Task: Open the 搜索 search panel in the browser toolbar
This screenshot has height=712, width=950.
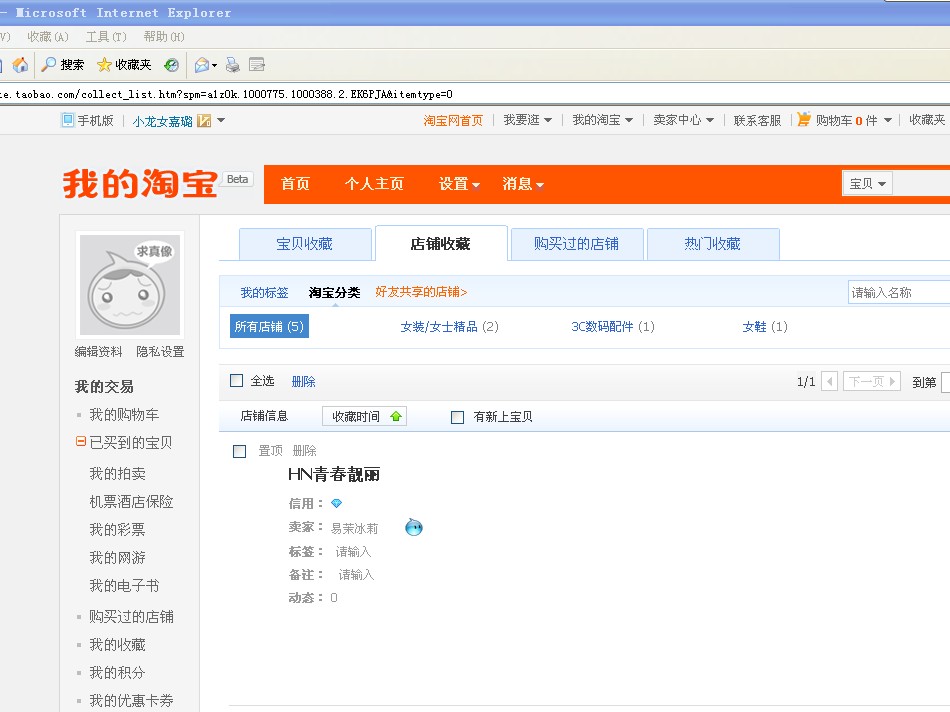Action: 62,64
